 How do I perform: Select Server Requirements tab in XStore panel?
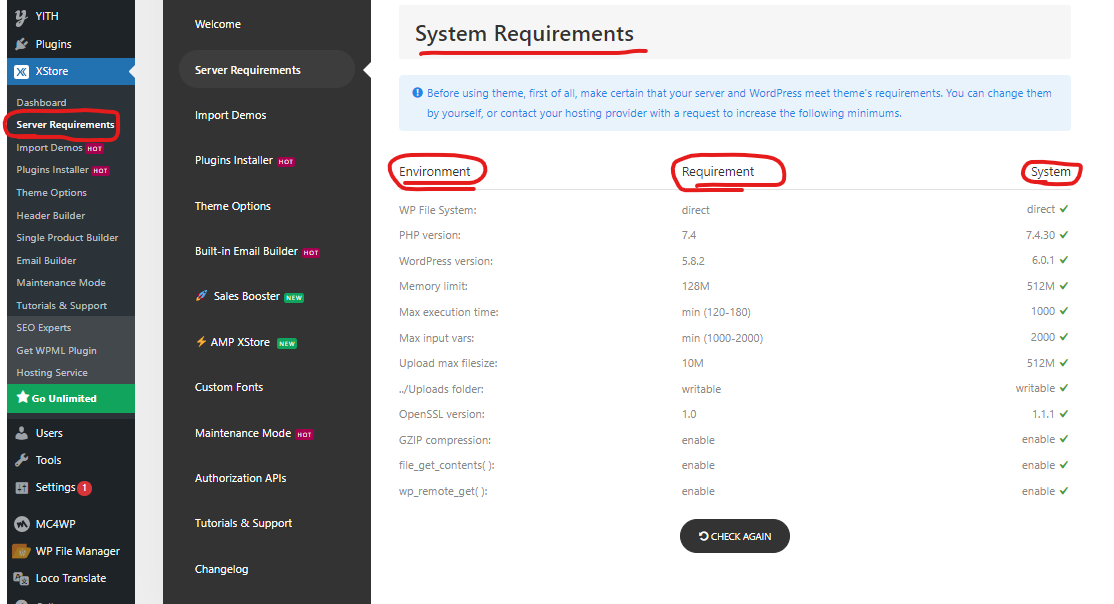[267, 70]
